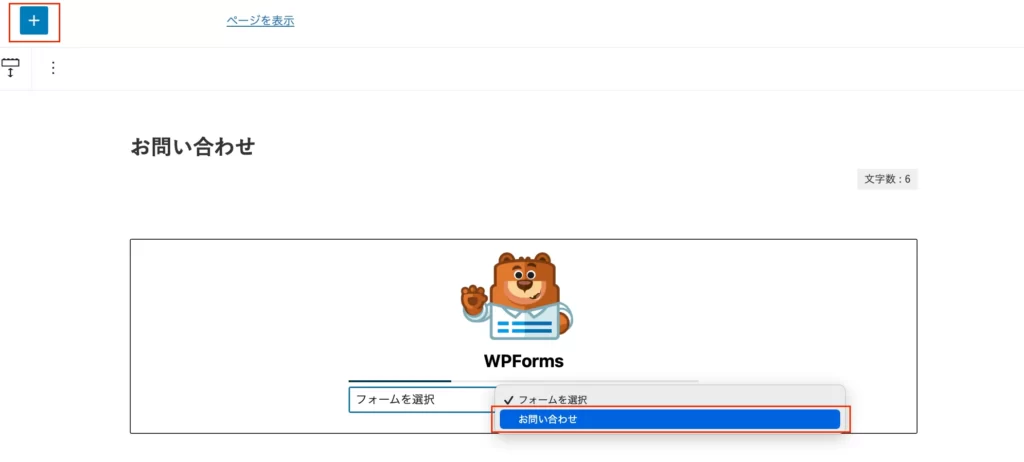Click the dark filled segment of progress bar
The image size is (1024, 462).
[400, 380]
